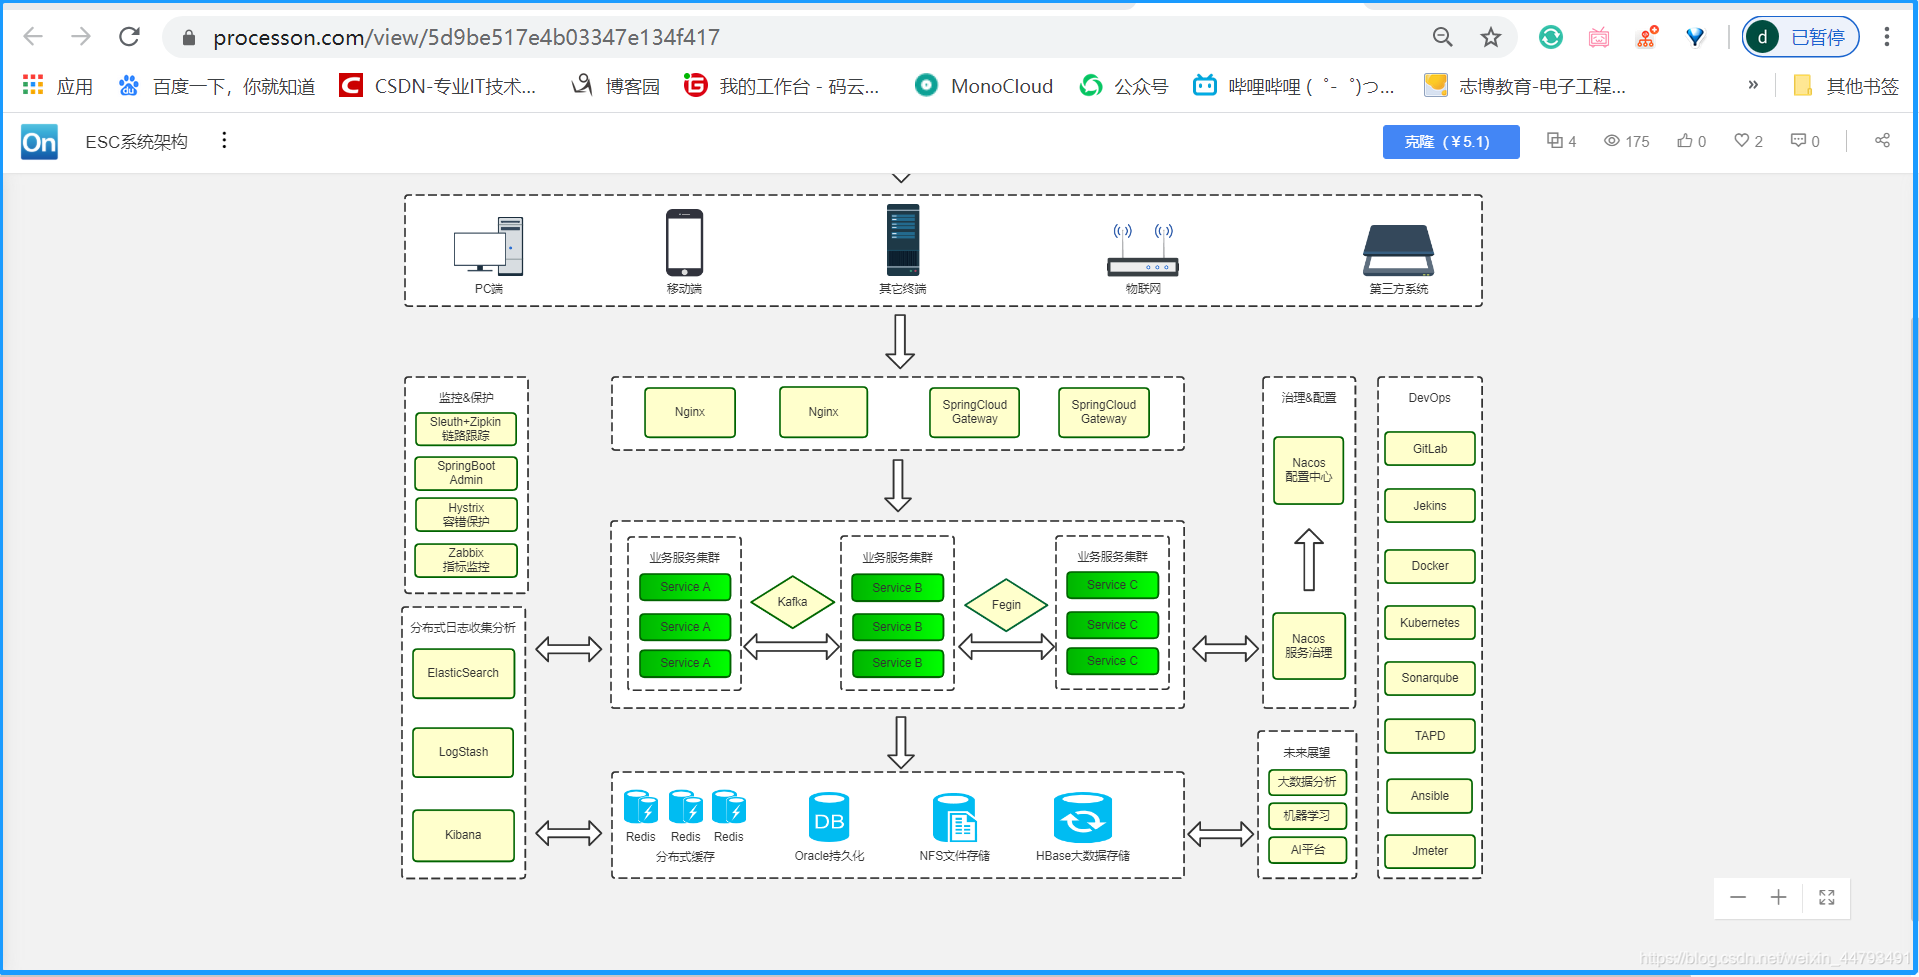This screenshot has height=977, width=1919.
Task: Open the MonoCloud bookmark
Action: tap(984, 86)
